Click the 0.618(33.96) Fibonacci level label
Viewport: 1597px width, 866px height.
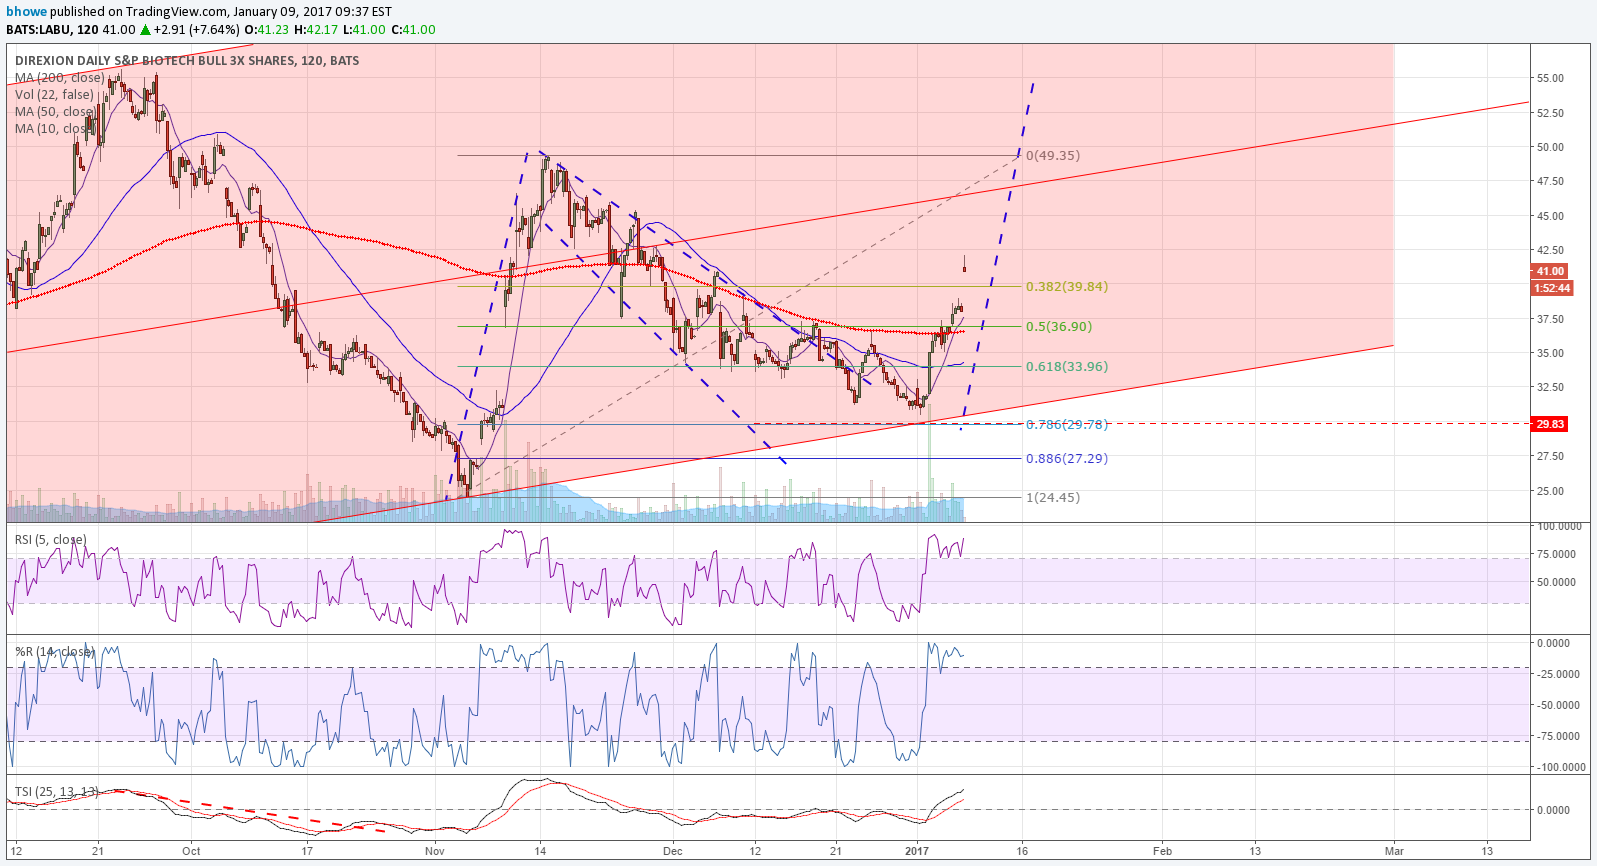pyautogui.click(x=1067, y=366)
